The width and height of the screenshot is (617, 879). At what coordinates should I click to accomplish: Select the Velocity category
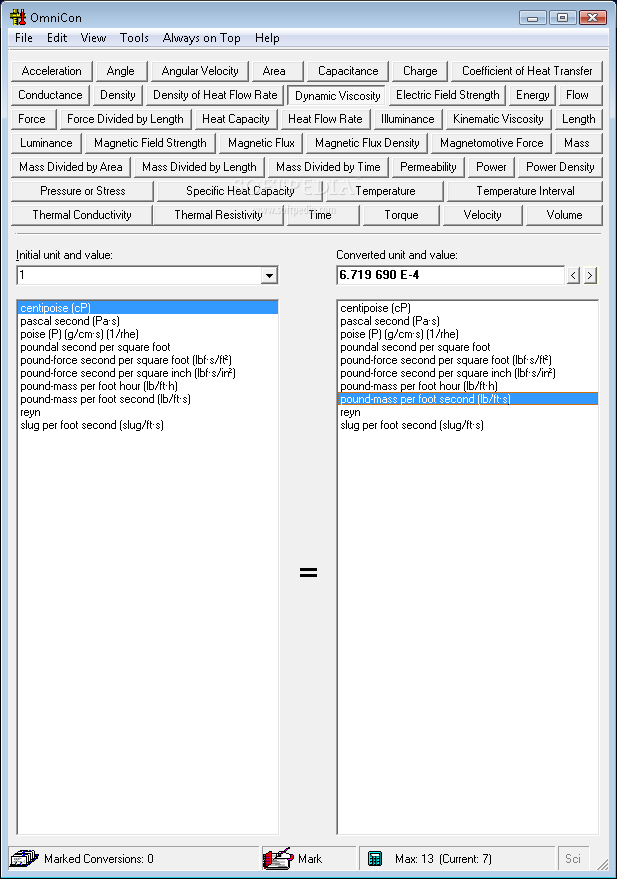[483, 216]
